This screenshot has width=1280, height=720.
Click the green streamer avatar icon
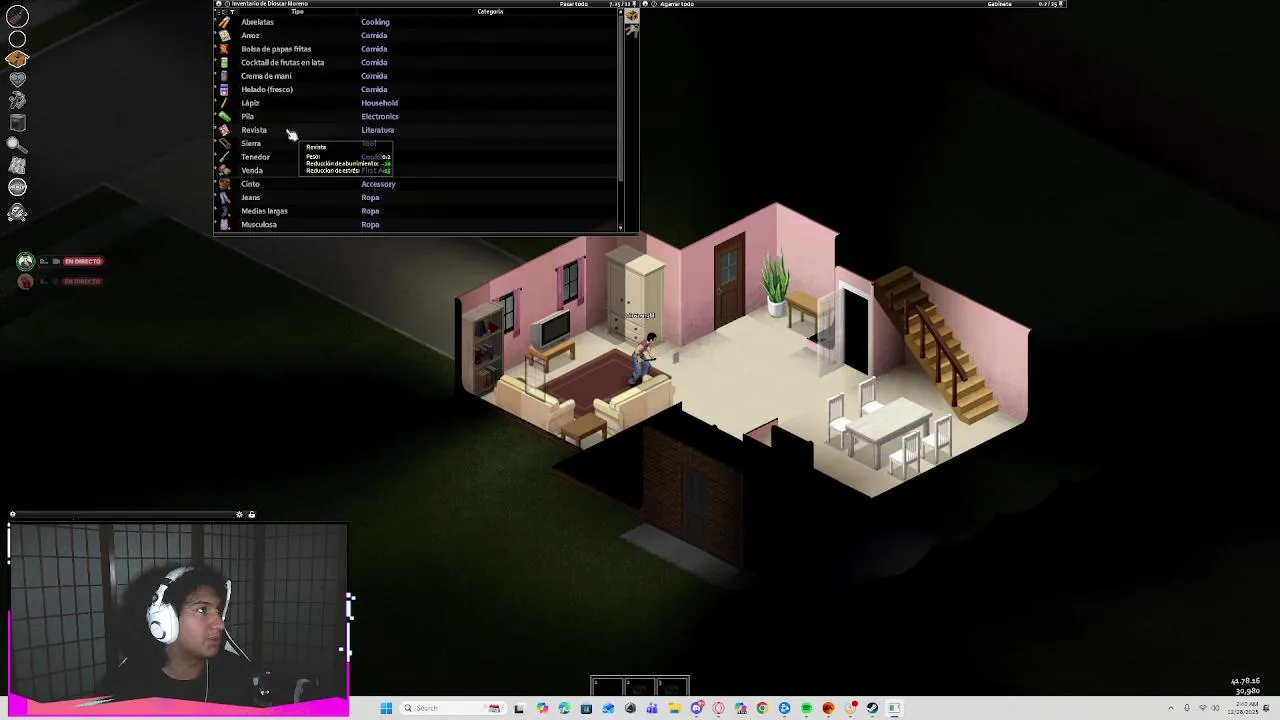pos(25,261)
